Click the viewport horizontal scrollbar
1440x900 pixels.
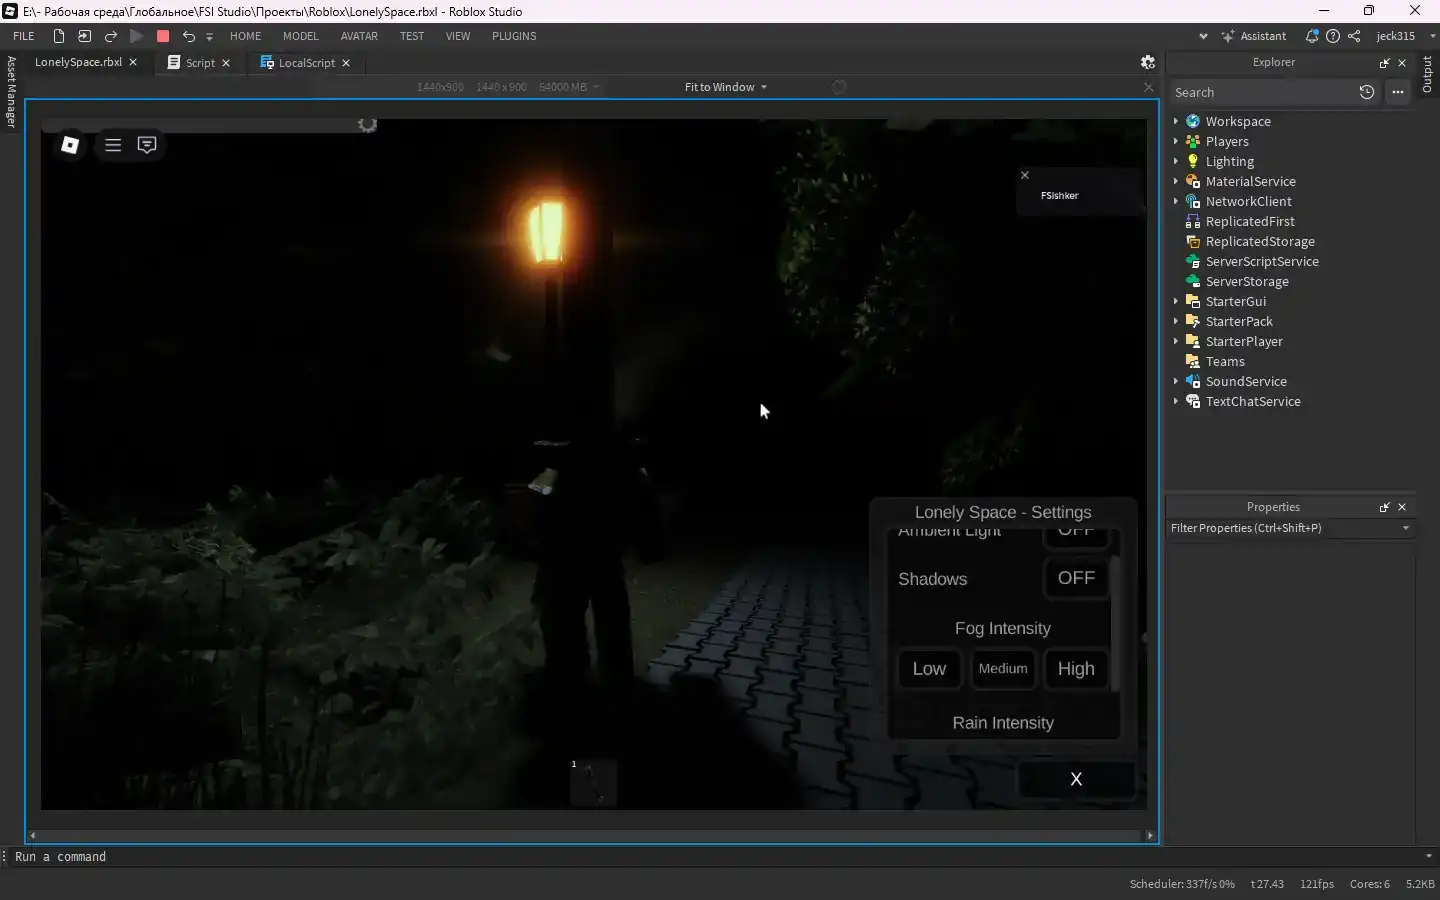[x=591, y=835]
